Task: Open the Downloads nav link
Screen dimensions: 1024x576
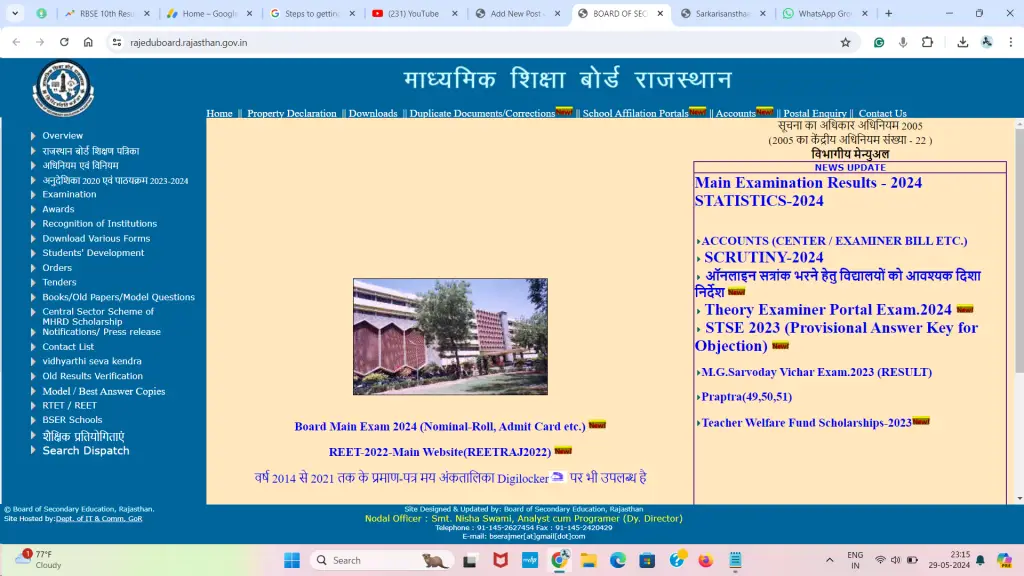Action: coord(373,114)
